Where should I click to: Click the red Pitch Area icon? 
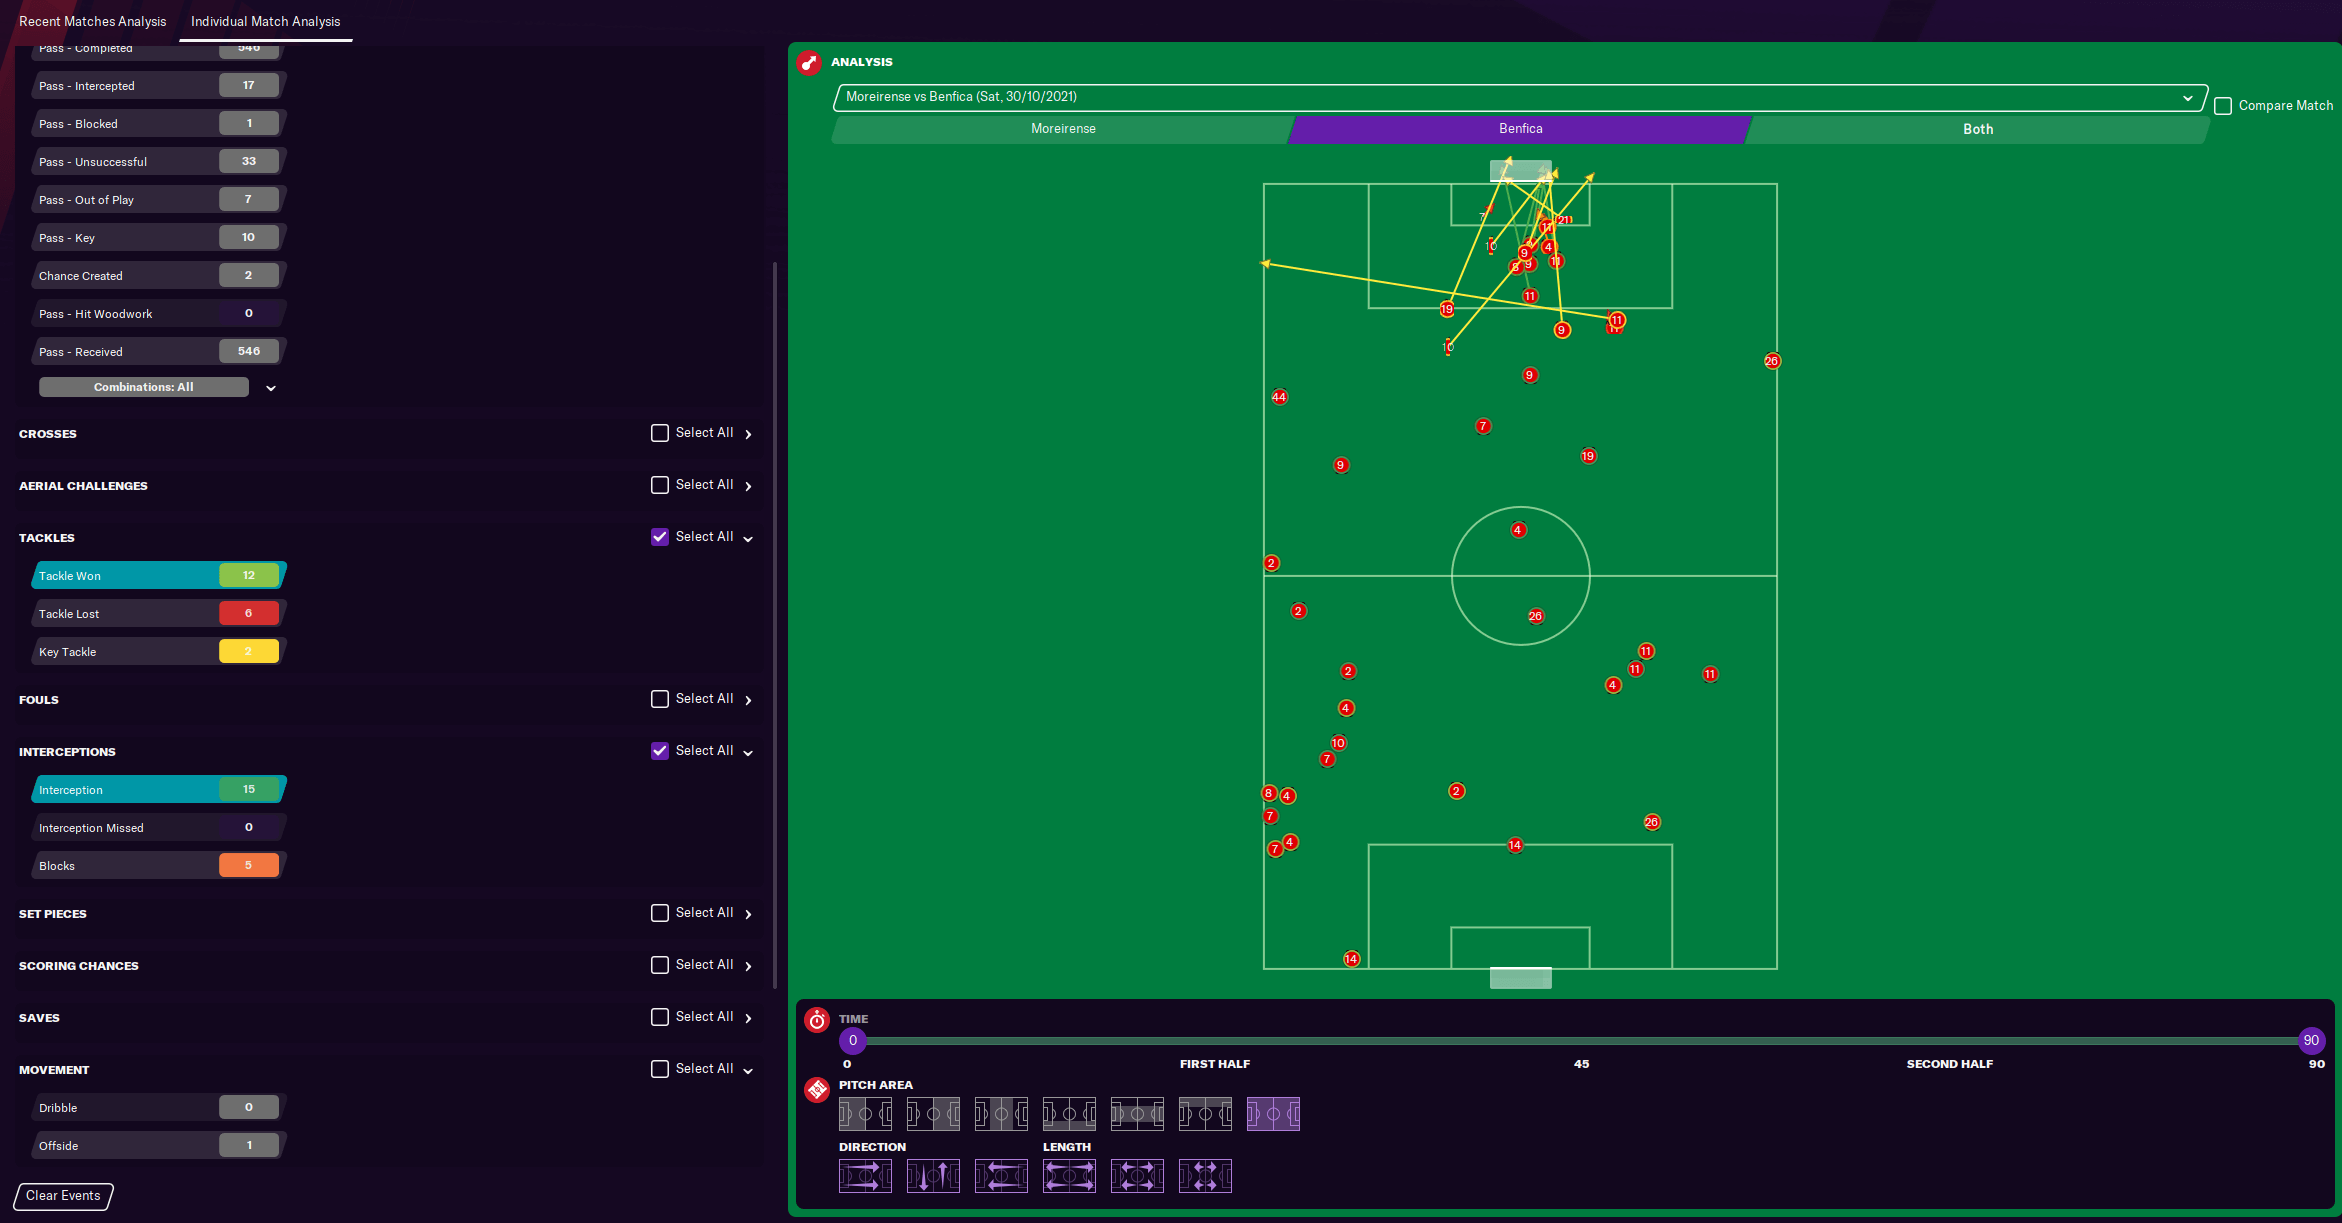817,1089
